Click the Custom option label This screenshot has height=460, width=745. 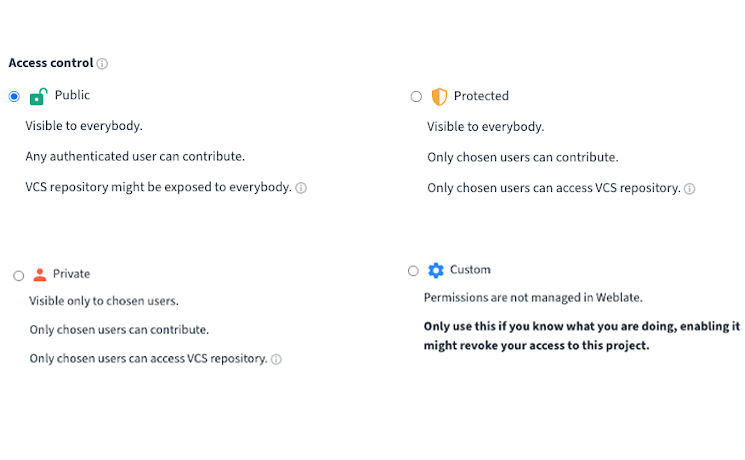470,270
